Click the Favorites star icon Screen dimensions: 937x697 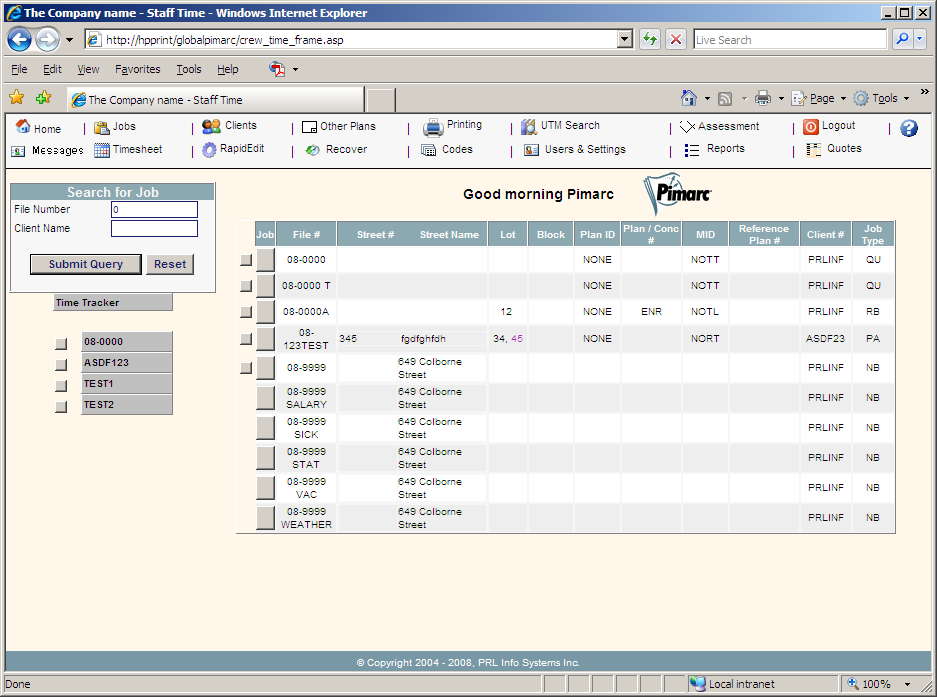(x=17, y=97)
